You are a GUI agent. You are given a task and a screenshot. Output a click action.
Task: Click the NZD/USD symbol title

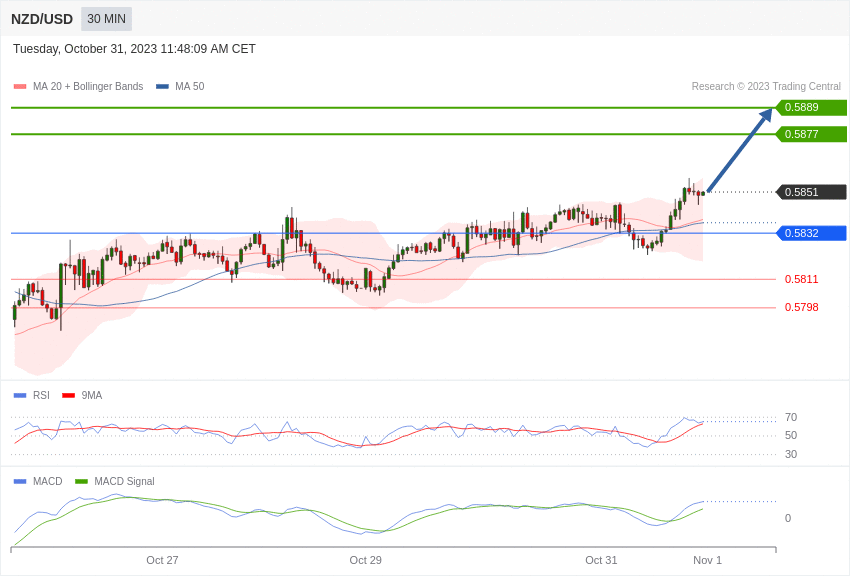click(x=42, y=19)
